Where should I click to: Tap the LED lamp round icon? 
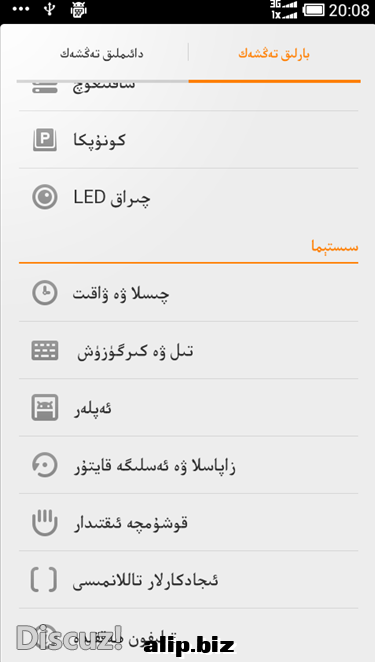point(45,197)
